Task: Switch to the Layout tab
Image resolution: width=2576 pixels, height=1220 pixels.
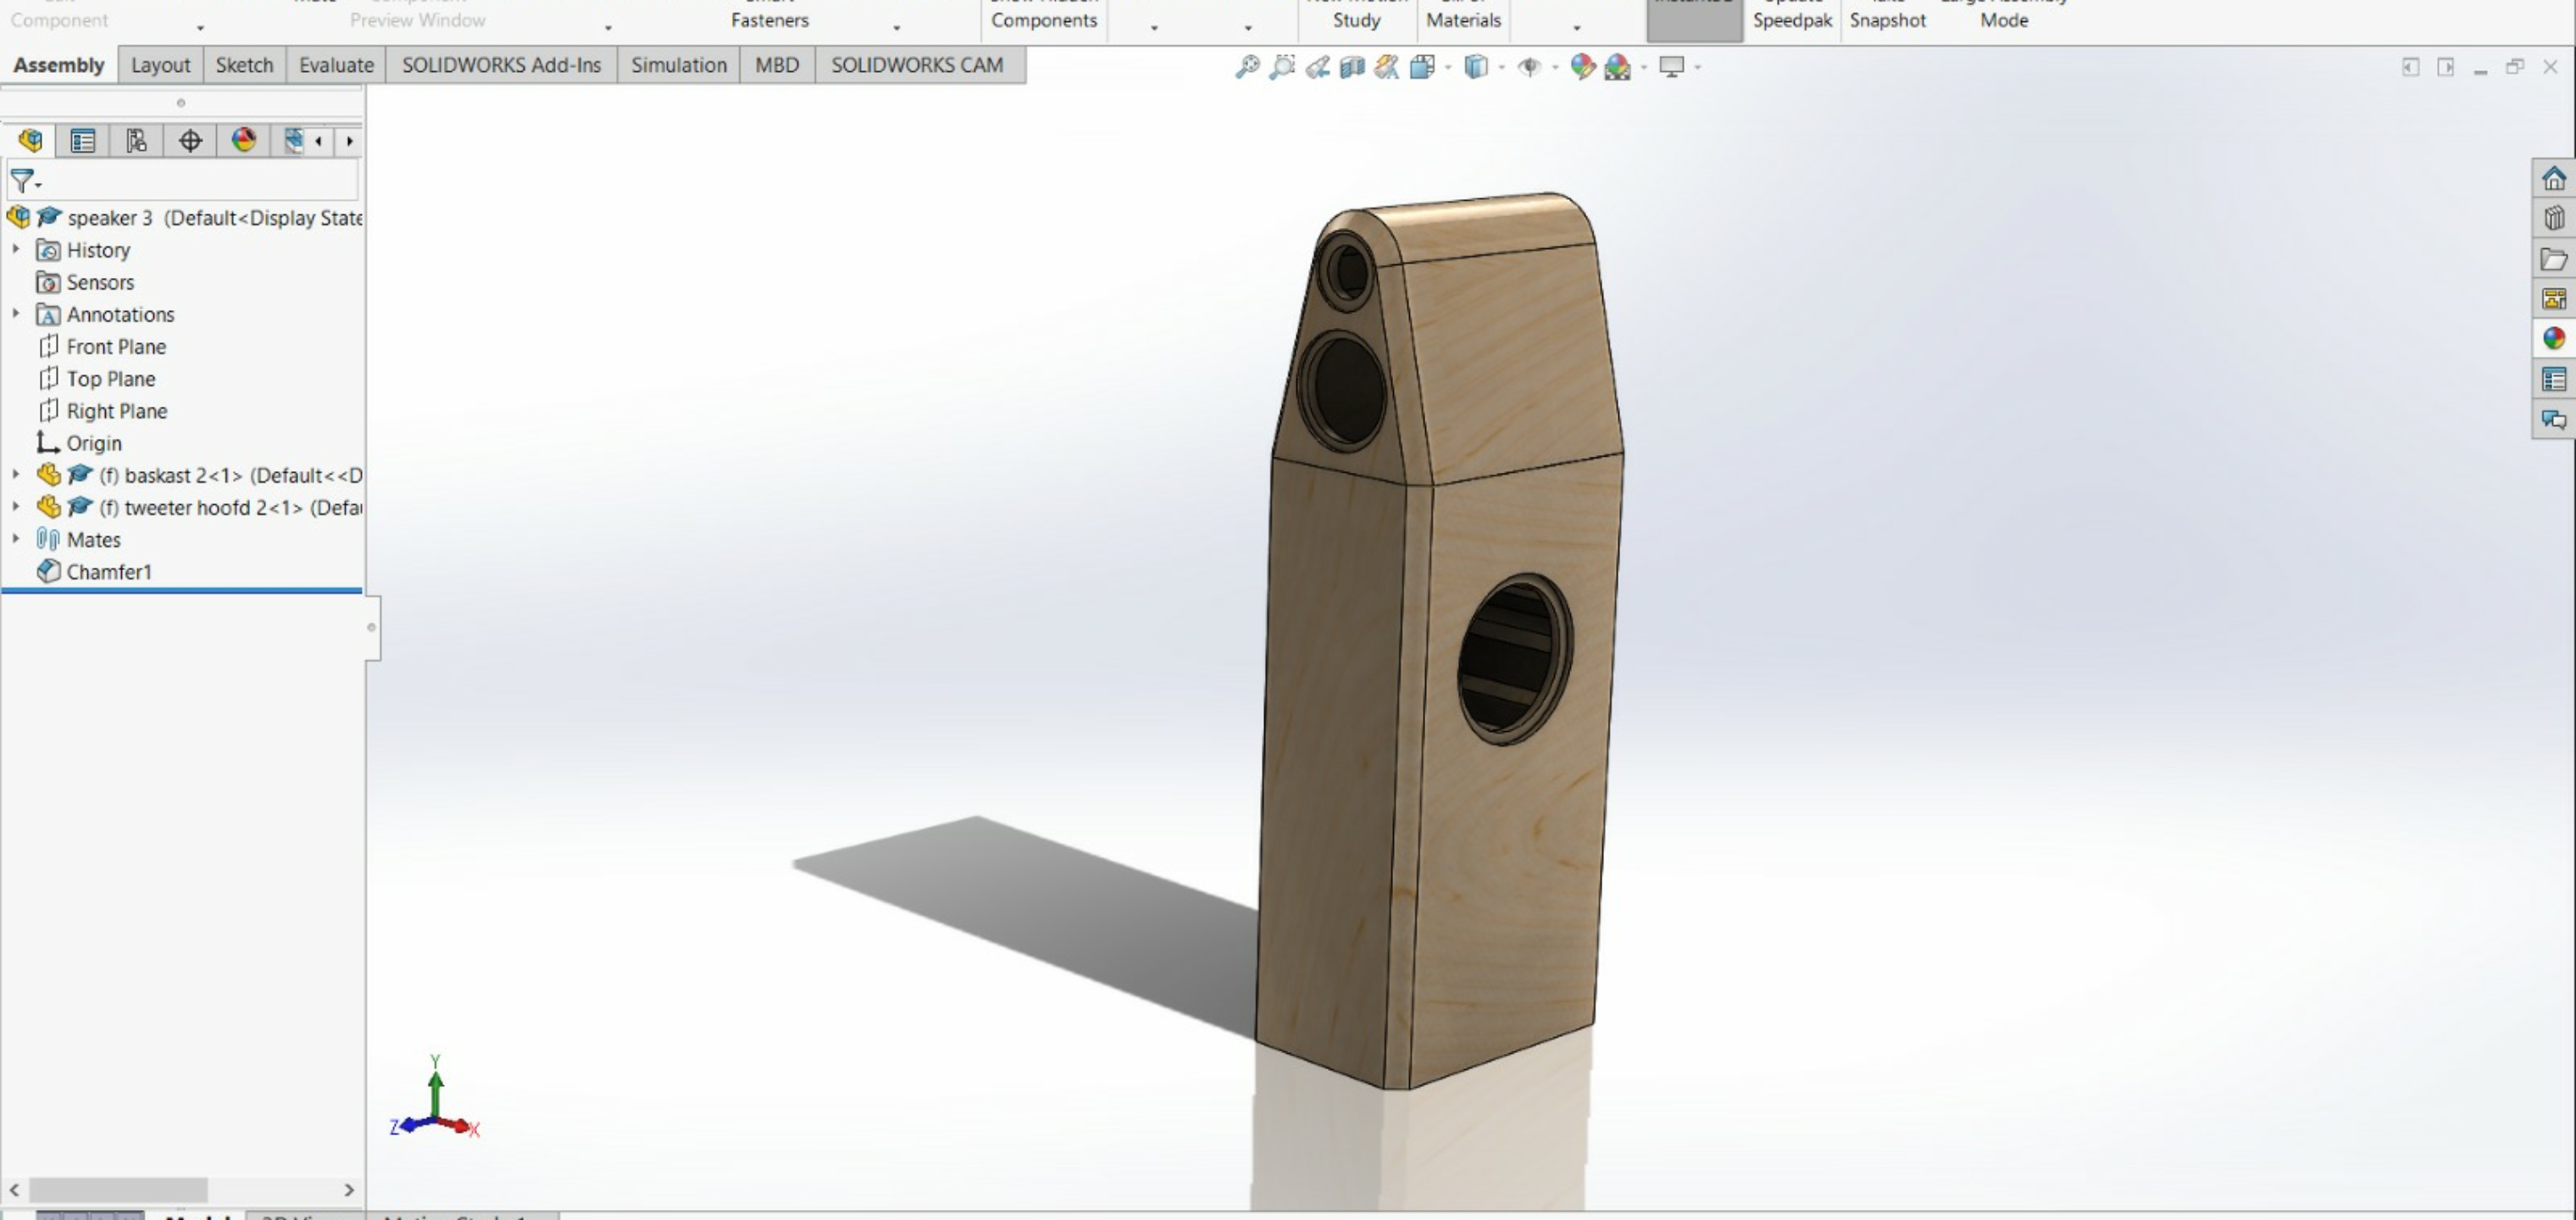Action: [160, 65]
